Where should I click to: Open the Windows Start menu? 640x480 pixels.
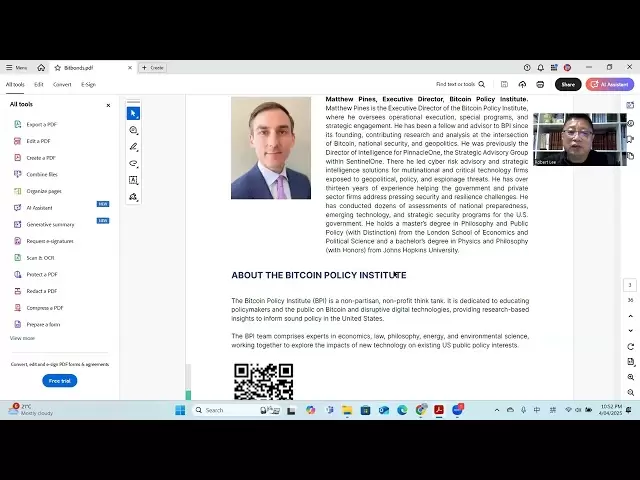[180, 410]
